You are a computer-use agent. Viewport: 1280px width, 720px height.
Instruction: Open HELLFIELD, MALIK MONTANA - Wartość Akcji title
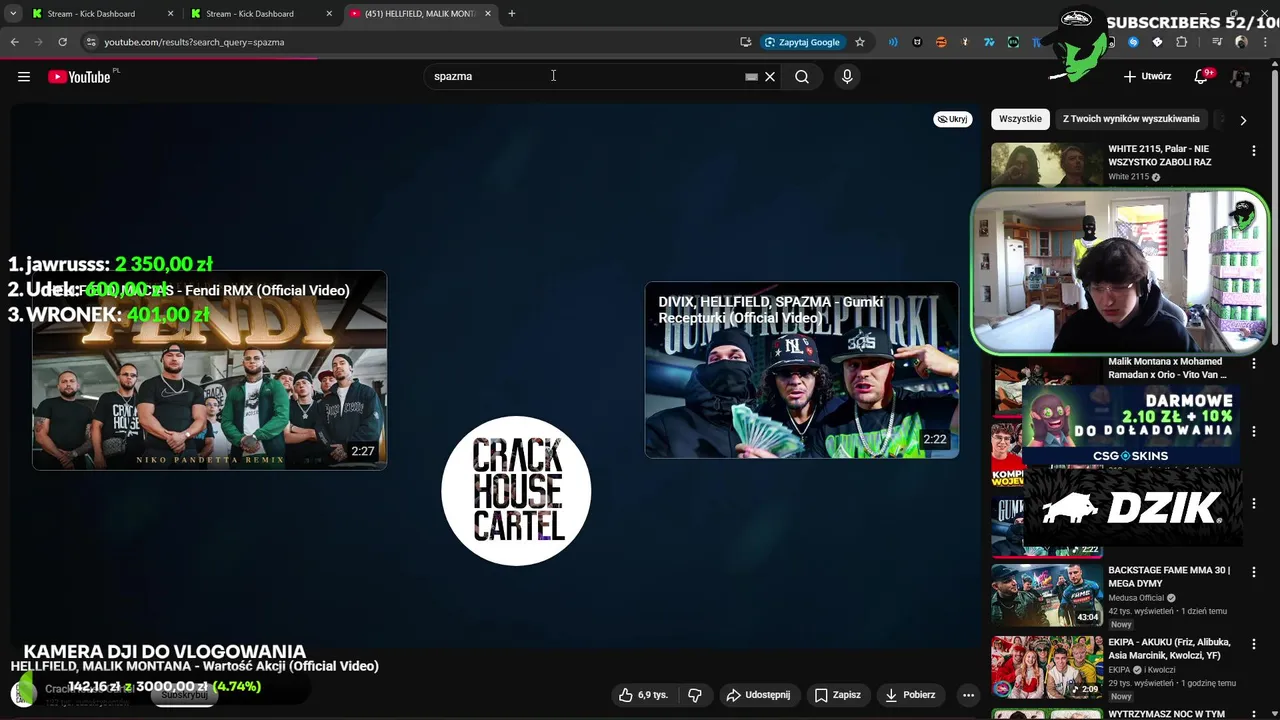point(195,666)
